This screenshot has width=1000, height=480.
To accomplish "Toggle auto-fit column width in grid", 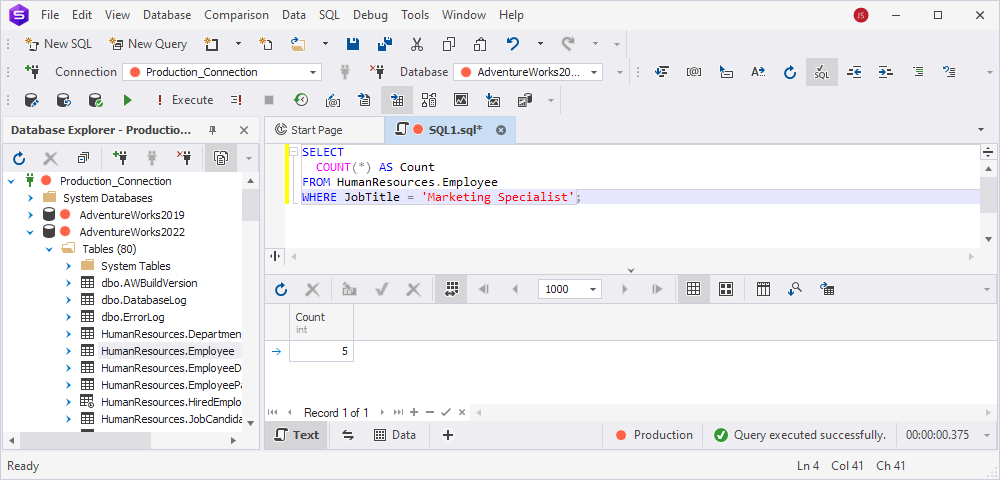I will 452,289.
